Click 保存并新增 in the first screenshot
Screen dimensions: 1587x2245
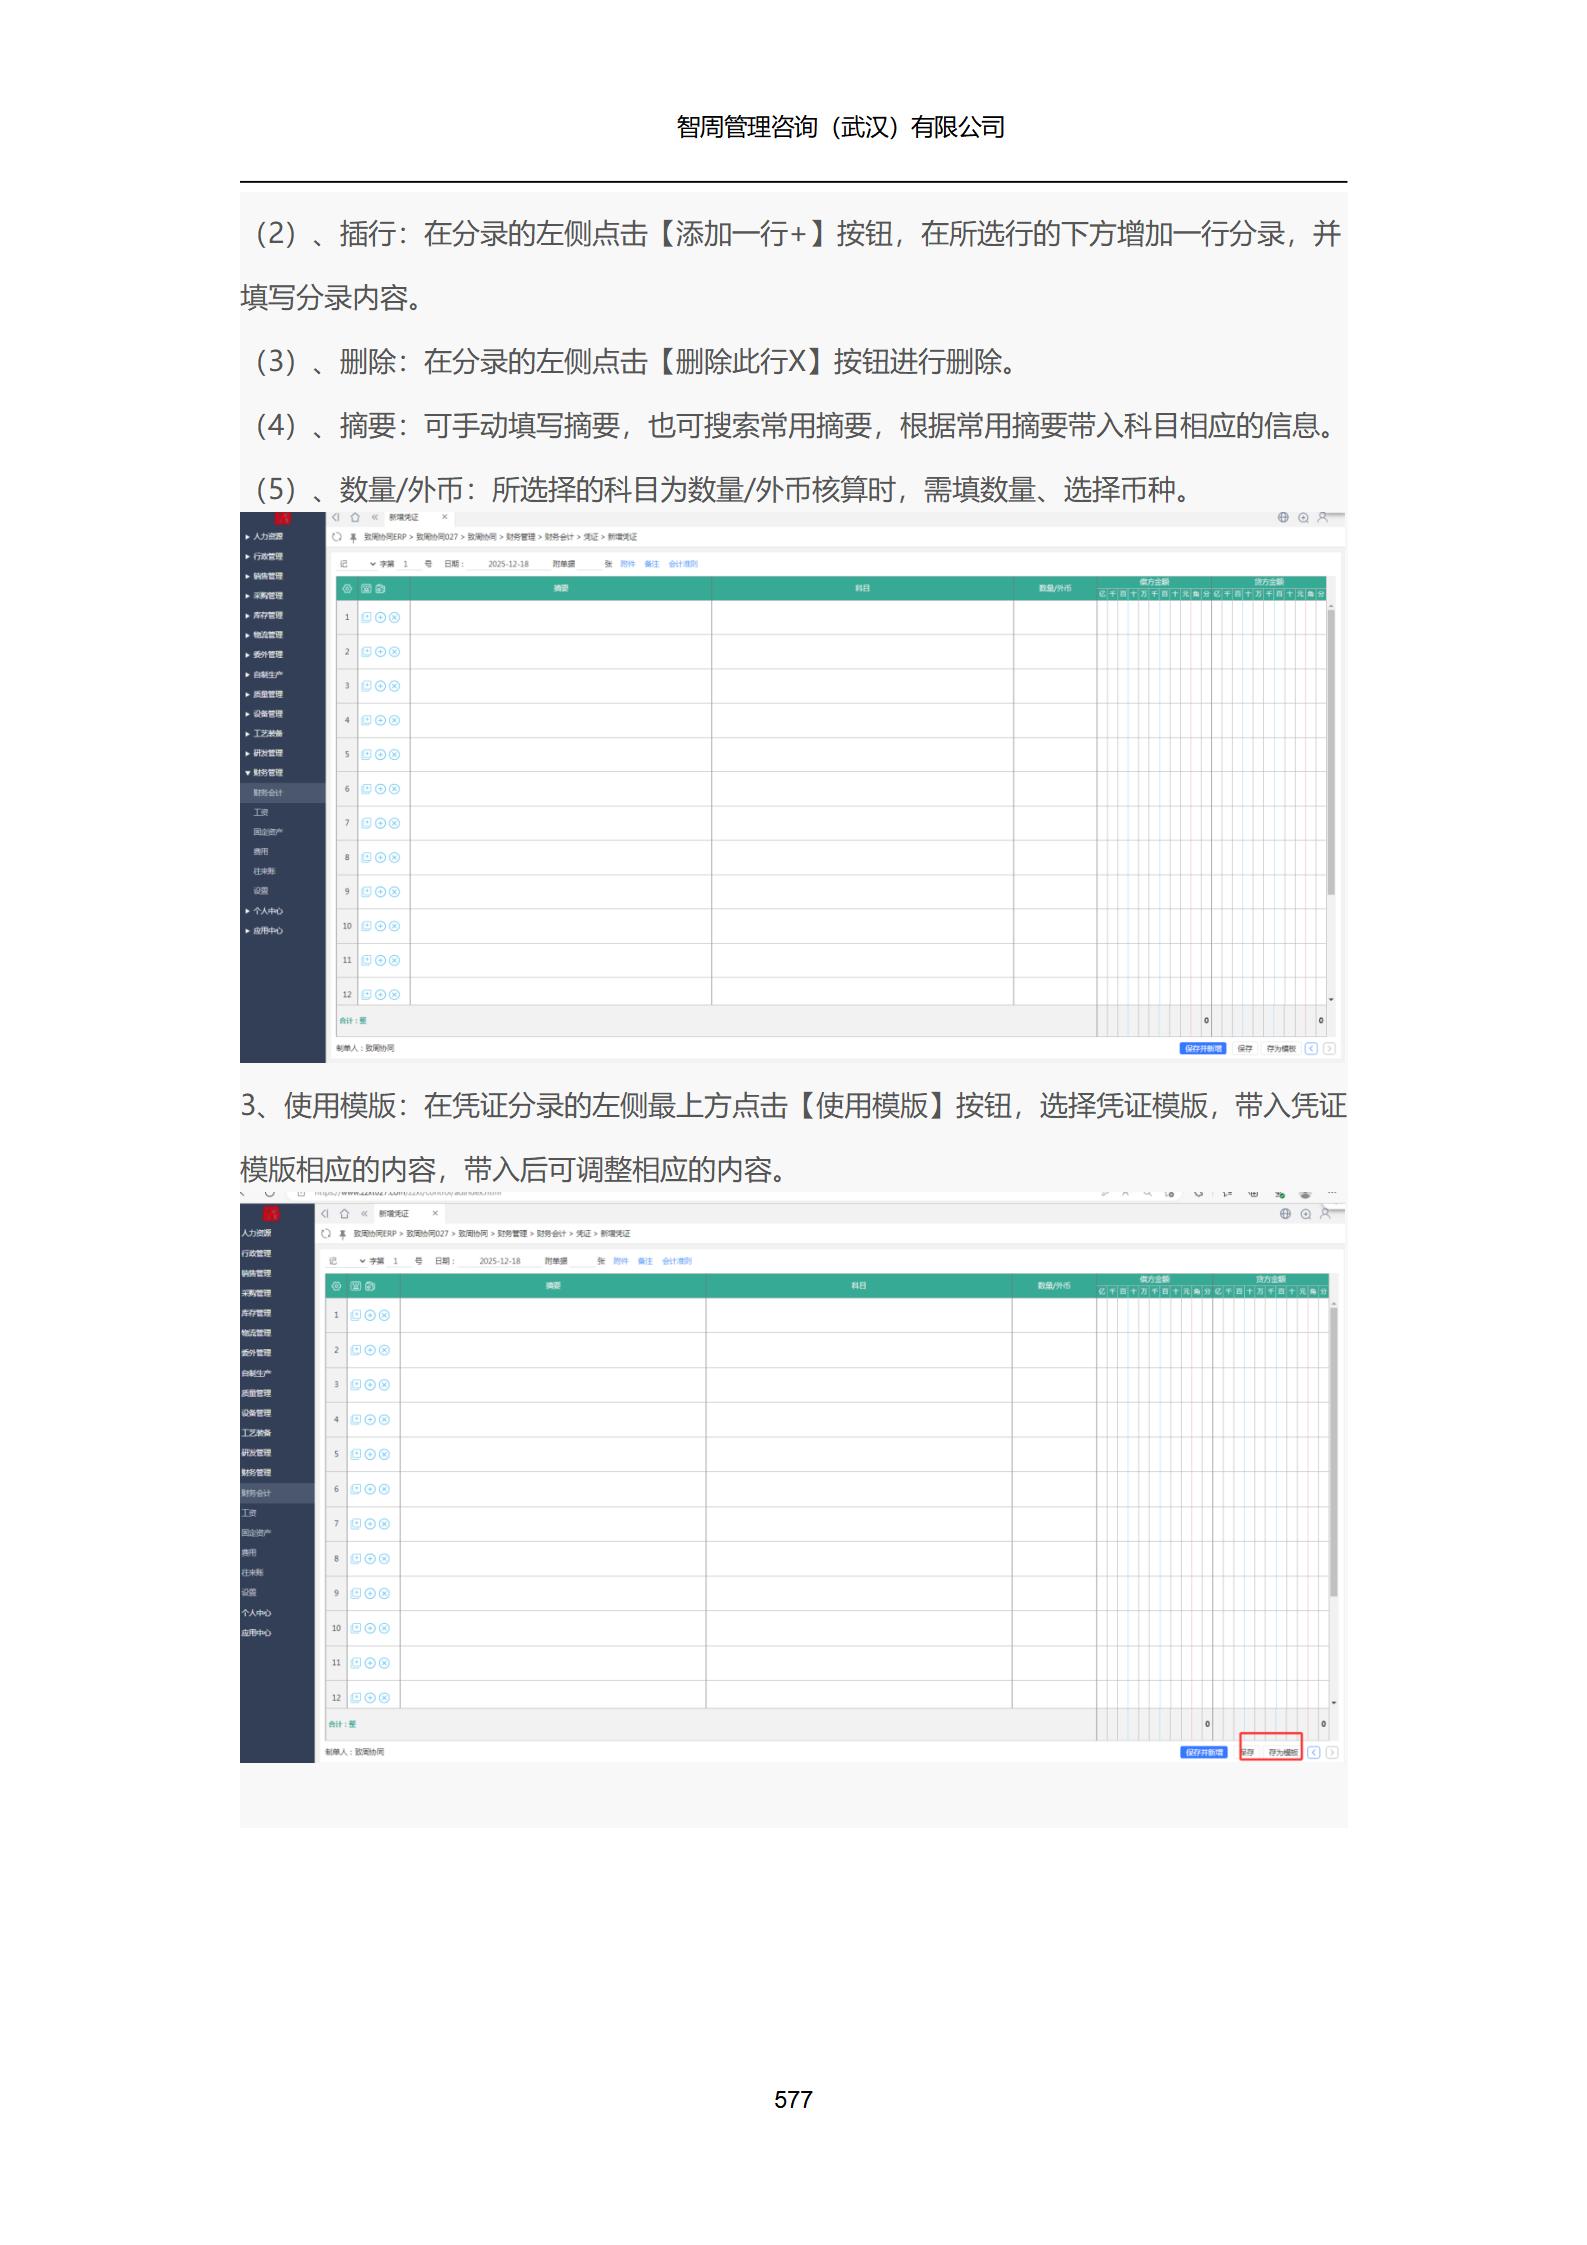click(1203, 1049)
